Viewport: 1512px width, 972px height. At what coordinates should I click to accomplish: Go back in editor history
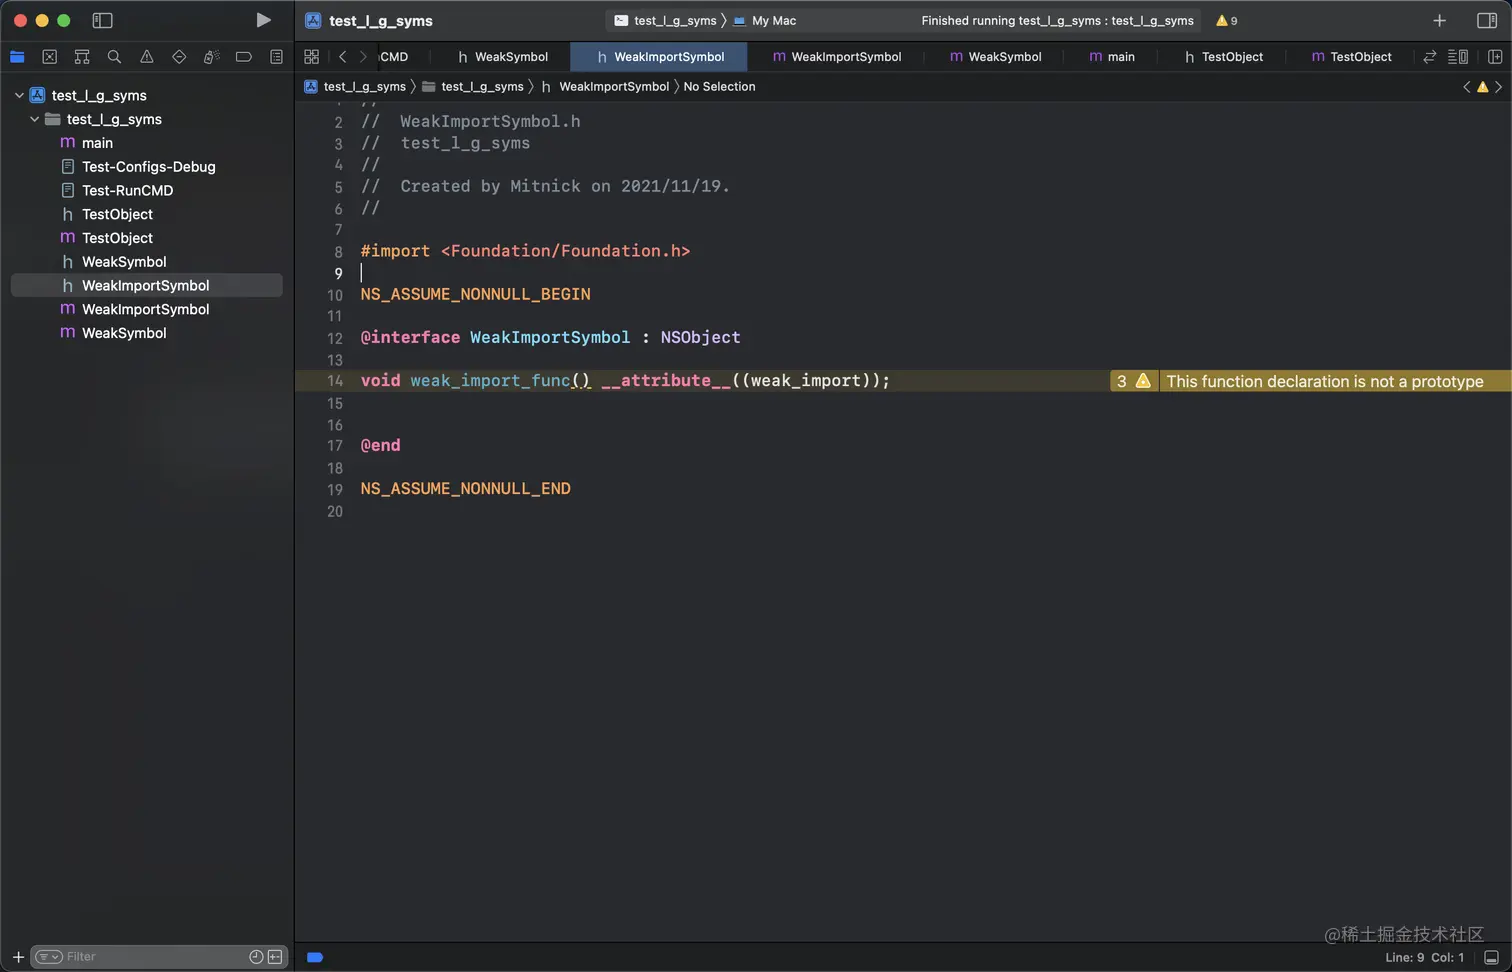click(x=342, y=57)
